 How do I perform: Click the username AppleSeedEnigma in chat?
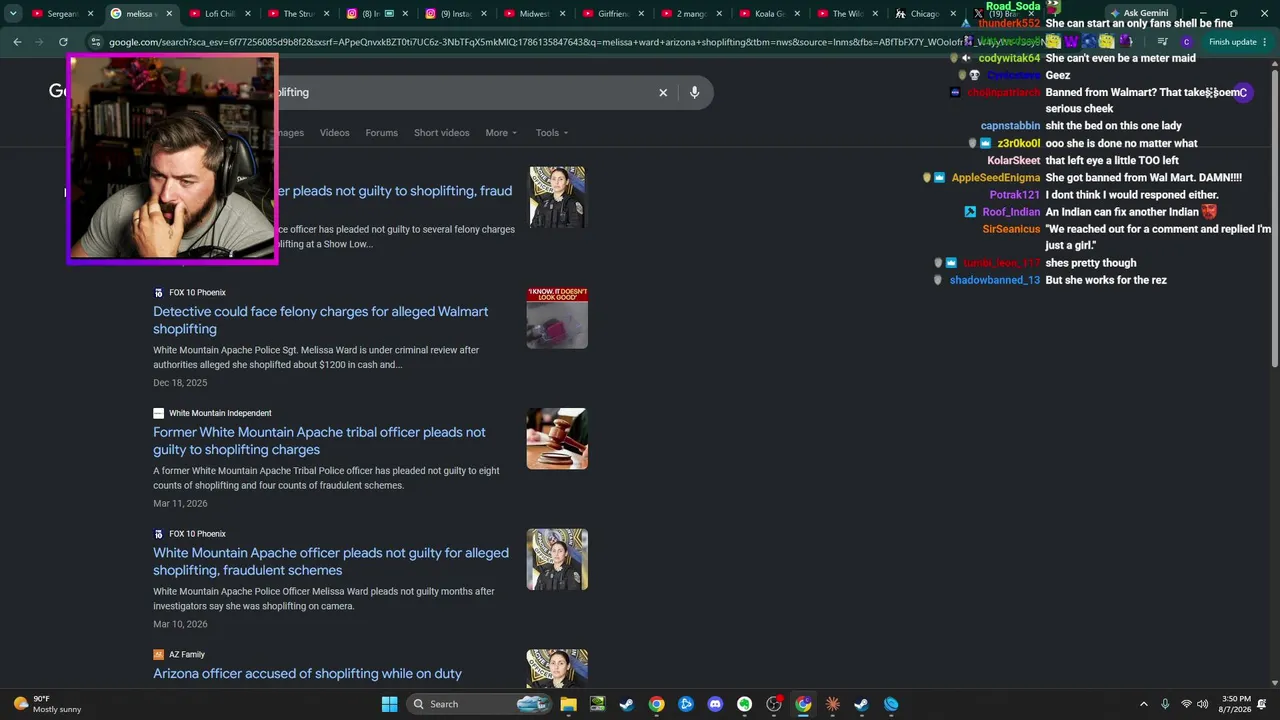coord(996,178)
